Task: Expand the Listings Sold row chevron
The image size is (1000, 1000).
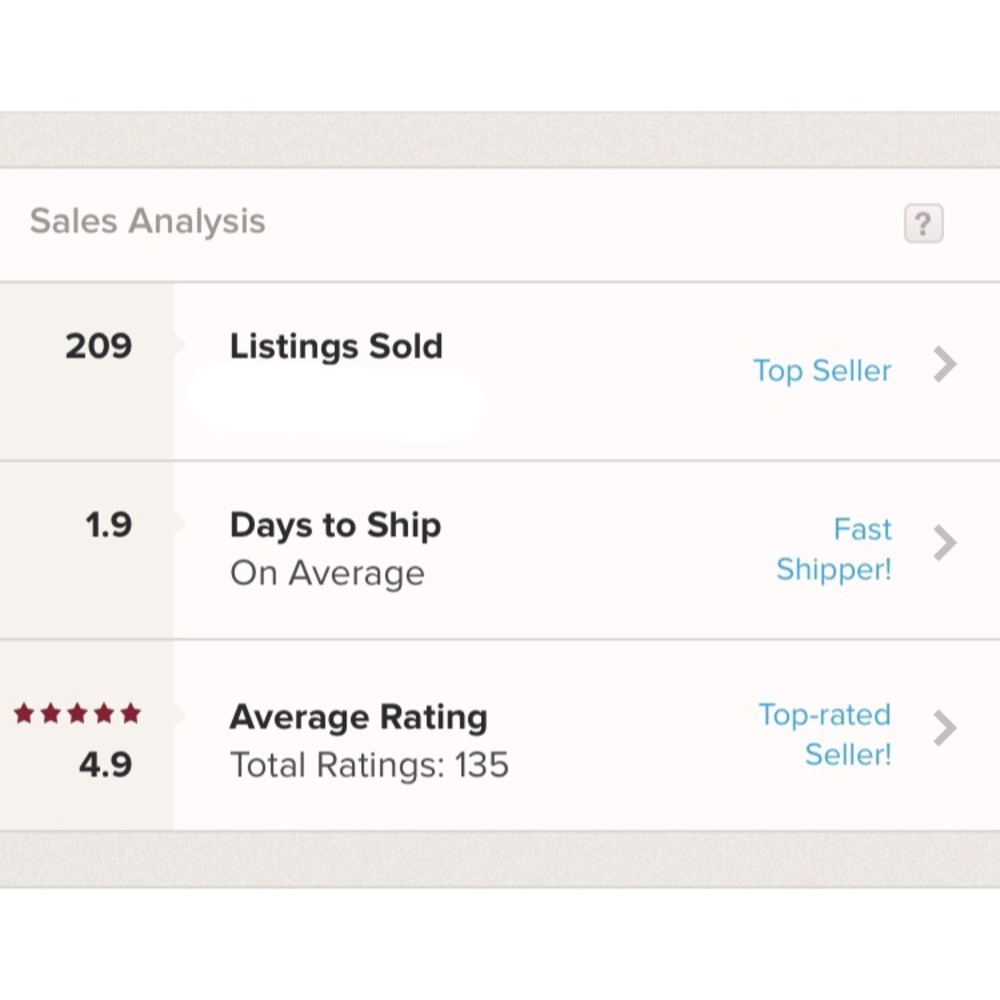Action: [x=944, y=366]
